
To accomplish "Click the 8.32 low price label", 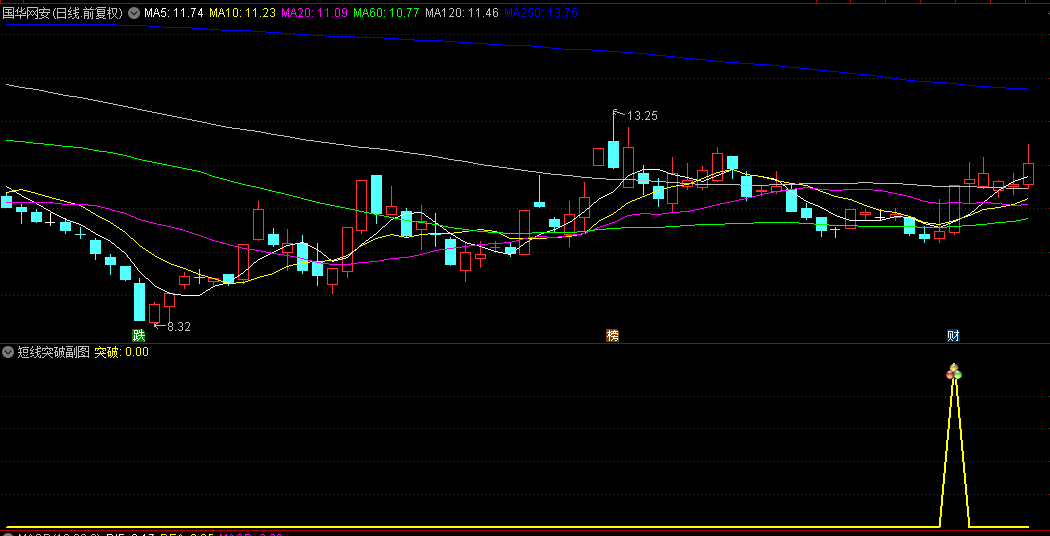I will pos(178,327).
